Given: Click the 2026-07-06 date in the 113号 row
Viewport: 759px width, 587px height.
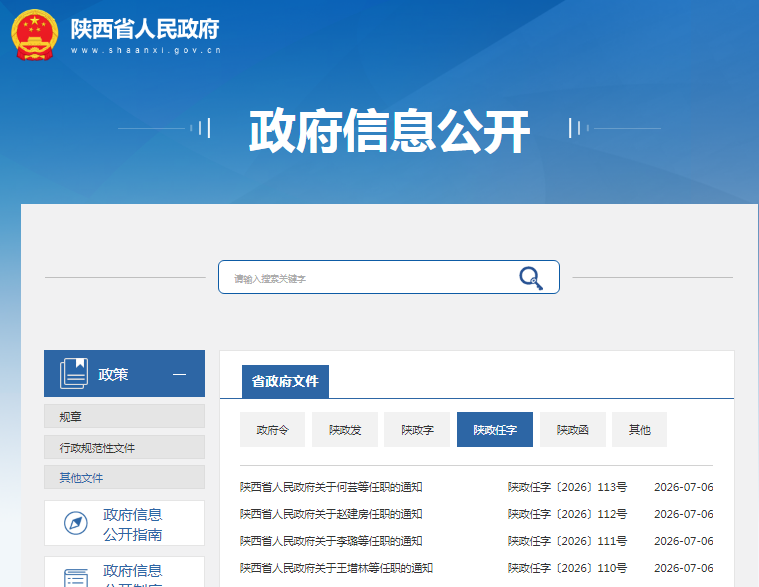Looking at the screenshot, I should (683, 487).
